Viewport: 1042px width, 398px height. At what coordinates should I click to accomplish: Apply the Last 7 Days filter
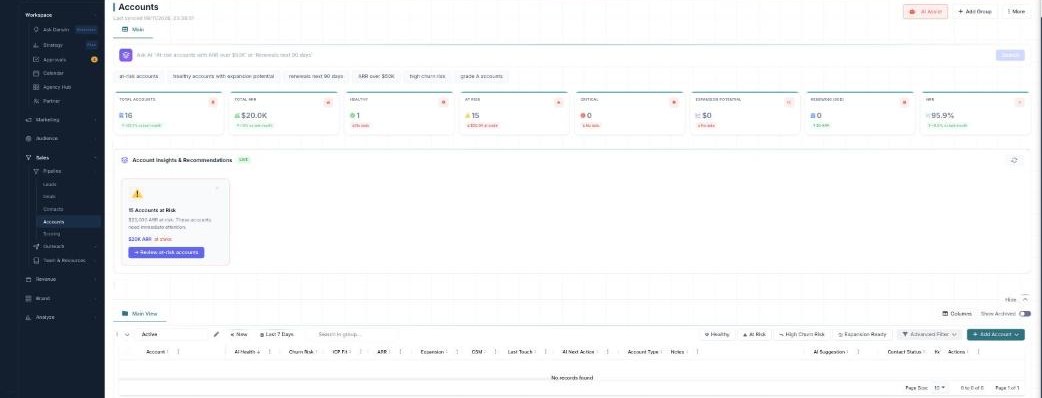276,334
